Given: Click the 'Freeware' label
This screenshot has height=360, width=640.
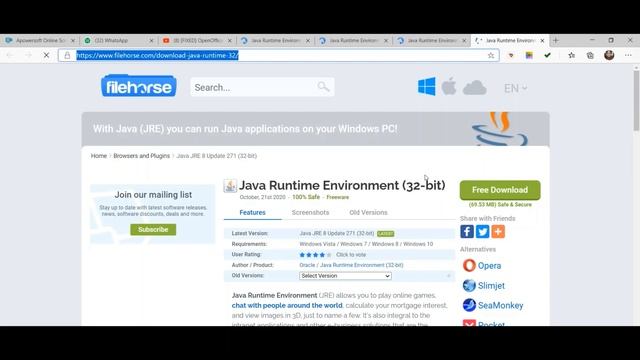Looking at the screenshot, I should [338, 197].
